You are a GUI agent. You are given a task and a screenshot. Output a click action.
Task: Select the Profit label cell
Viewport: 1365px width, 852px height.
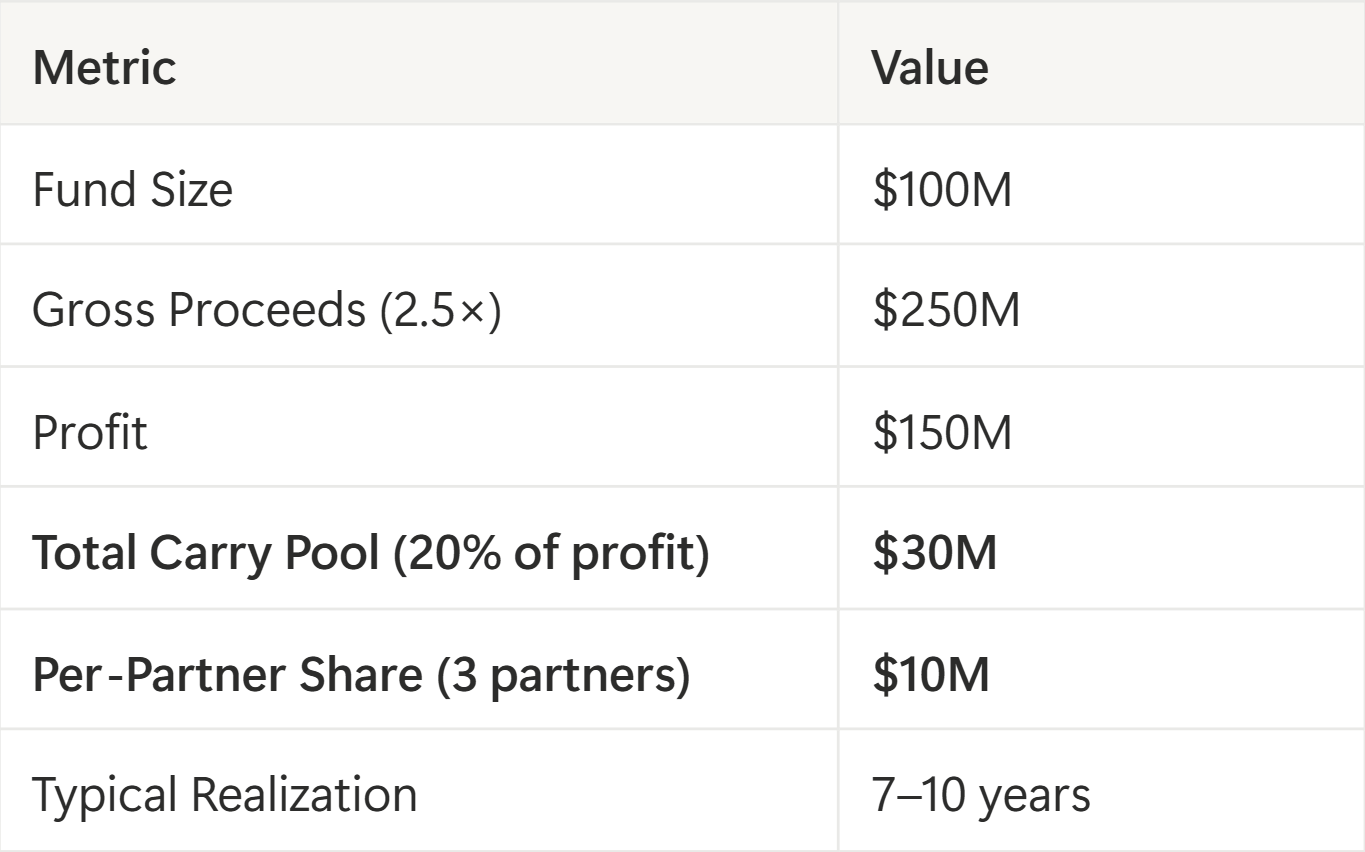(90, 432)
